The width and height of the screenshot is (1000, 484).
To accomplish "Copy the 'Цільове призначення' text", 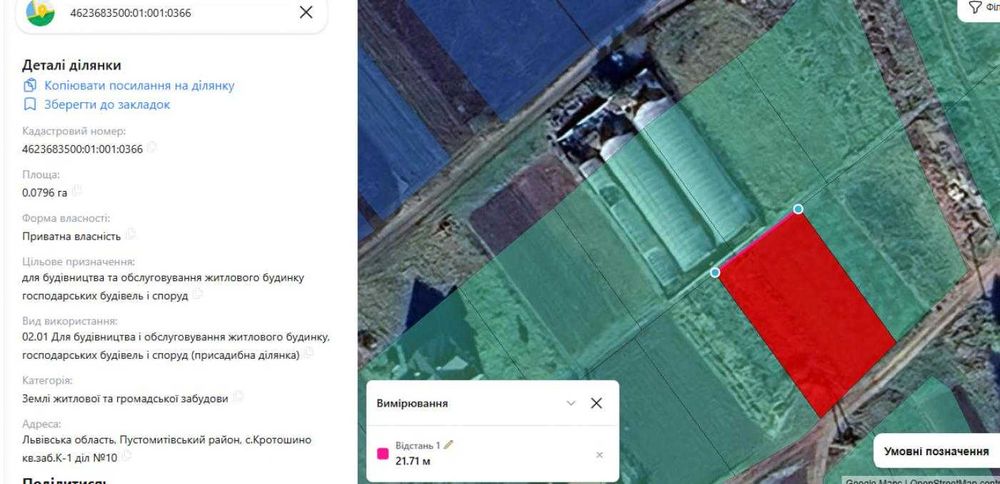I will tap(198, 293).
